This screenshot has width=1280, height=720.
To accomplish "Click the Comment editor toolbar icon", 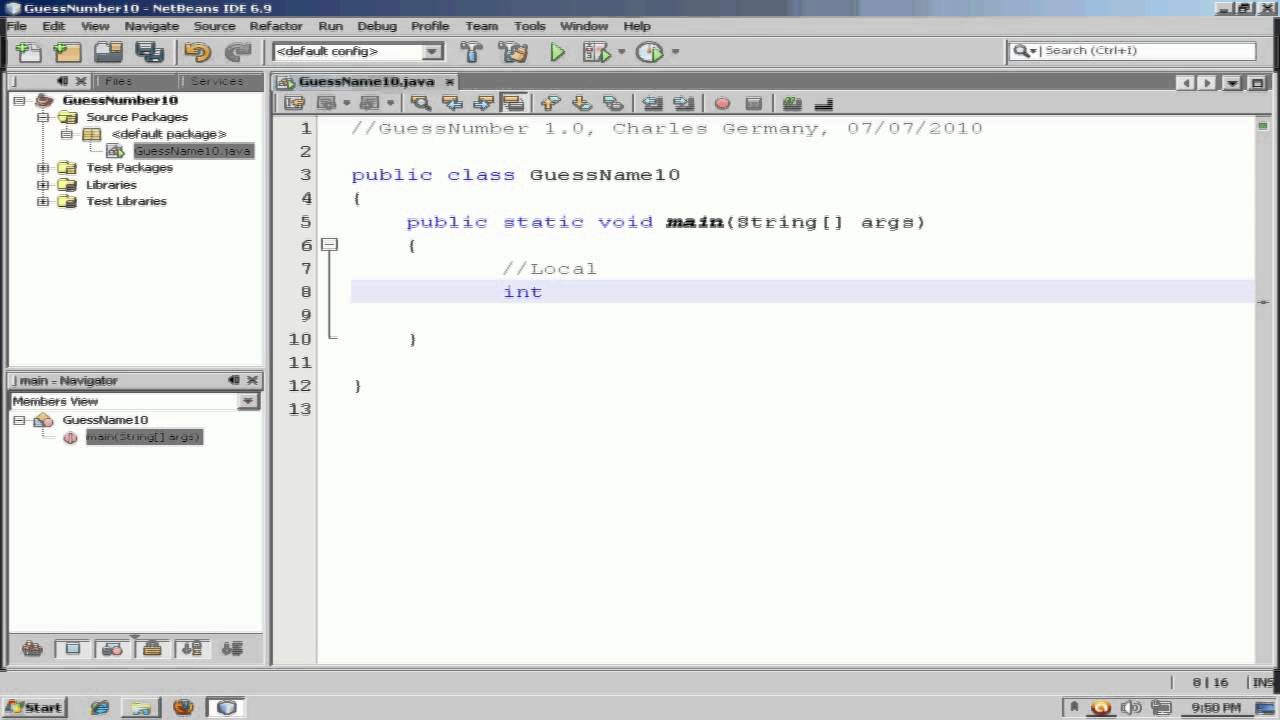I will pos(792,103).
